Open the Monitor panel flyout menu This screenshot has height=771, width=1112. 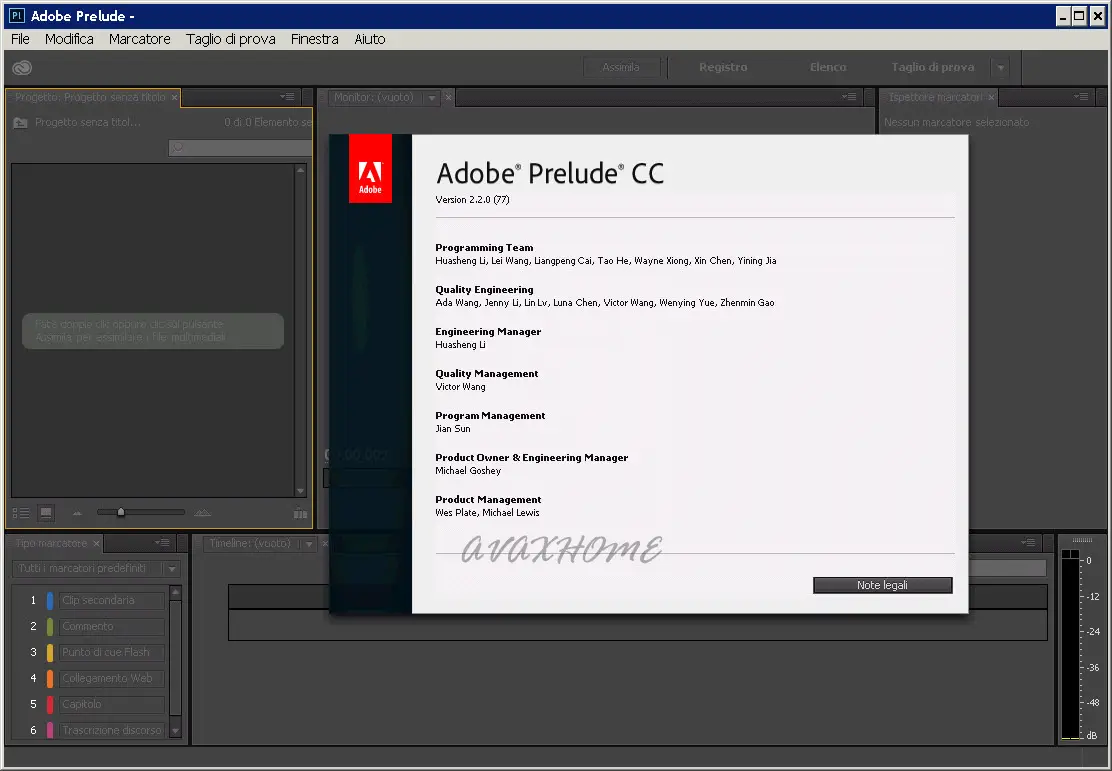[x=850, y=96]
